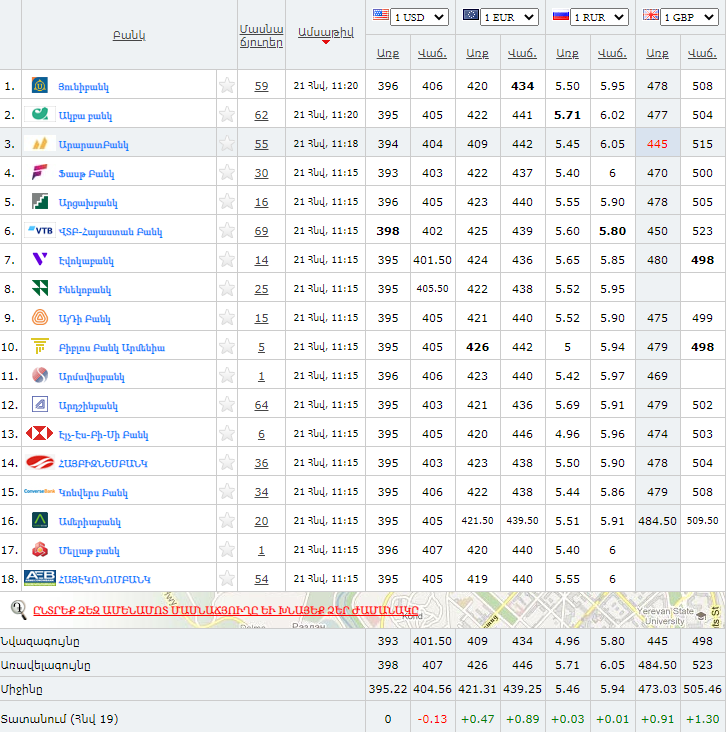
Task: Click the 401.50 USD sell rate for Evocabank
Action: (432, 260)
